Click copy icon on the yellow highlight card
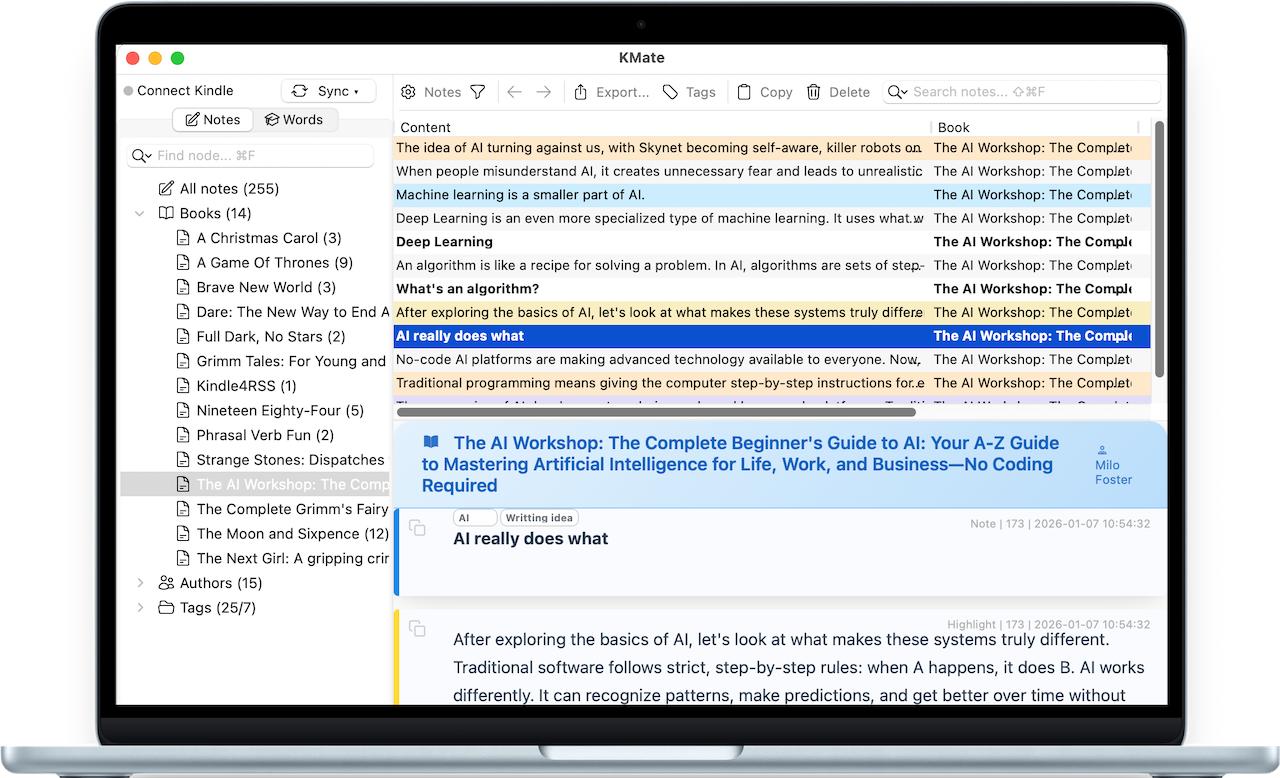The width and height of the screenshot is (1280, 778). (x=417, y=628)
